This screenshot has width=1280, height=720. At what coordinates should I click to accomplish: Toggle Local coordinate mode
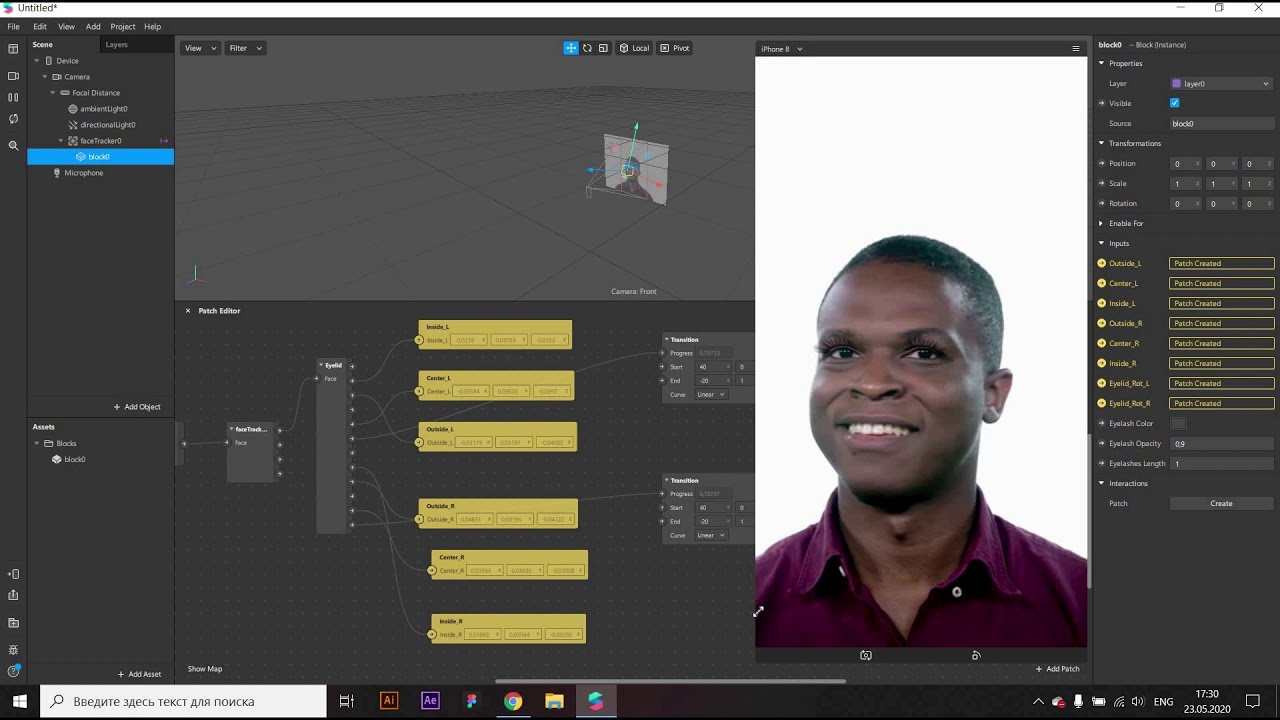[x=634, y=48]
